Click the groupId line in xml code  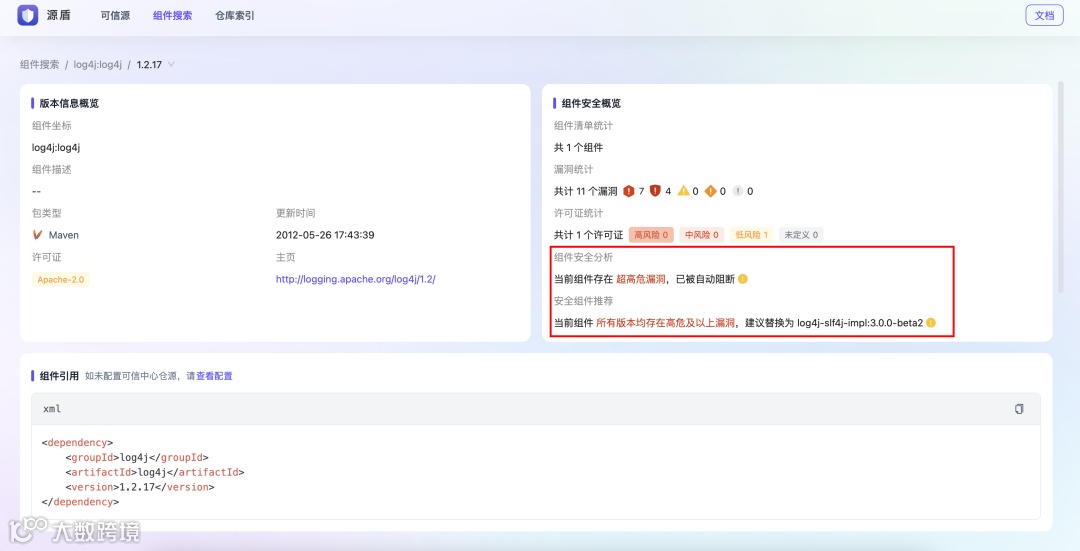(x=137, y=457)
